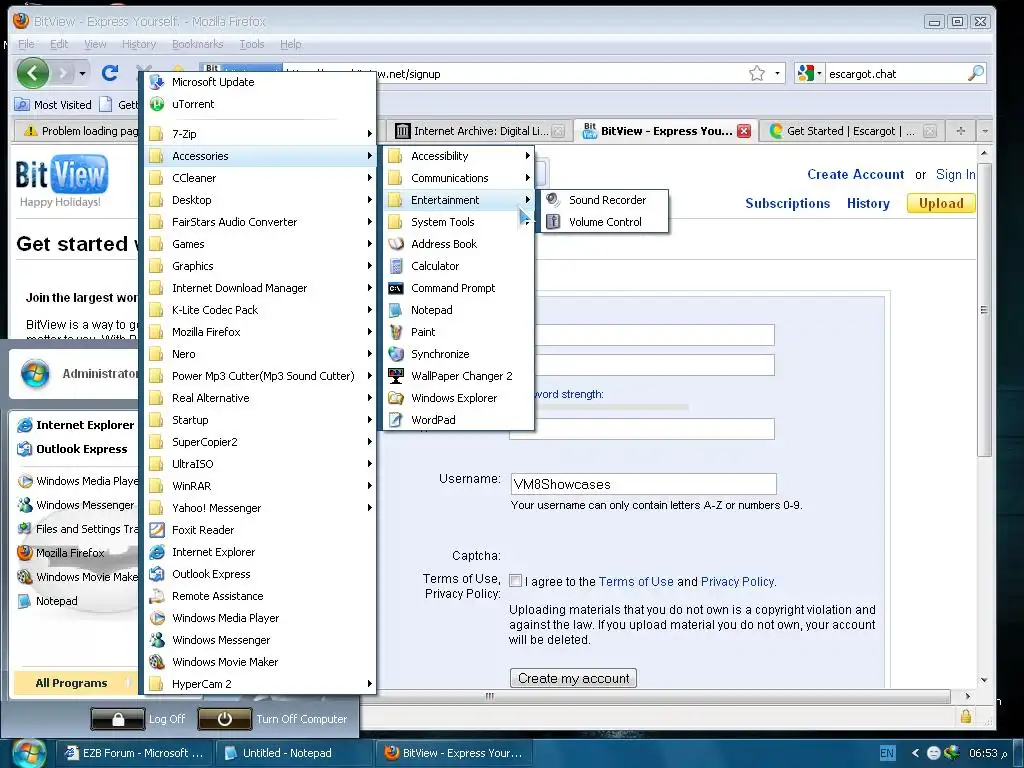Viewport: 1024px width, 768px height.
Task: Click the EN language indicator
Action: (x=887, y=753)
